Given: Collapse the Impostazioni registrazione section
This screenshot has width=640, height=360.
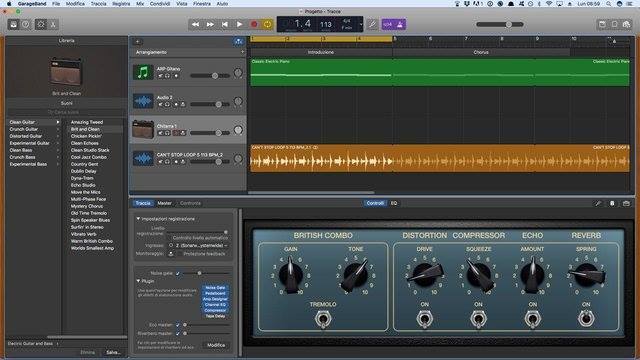Looking at the screenshot, I should [x=138, y=219].
